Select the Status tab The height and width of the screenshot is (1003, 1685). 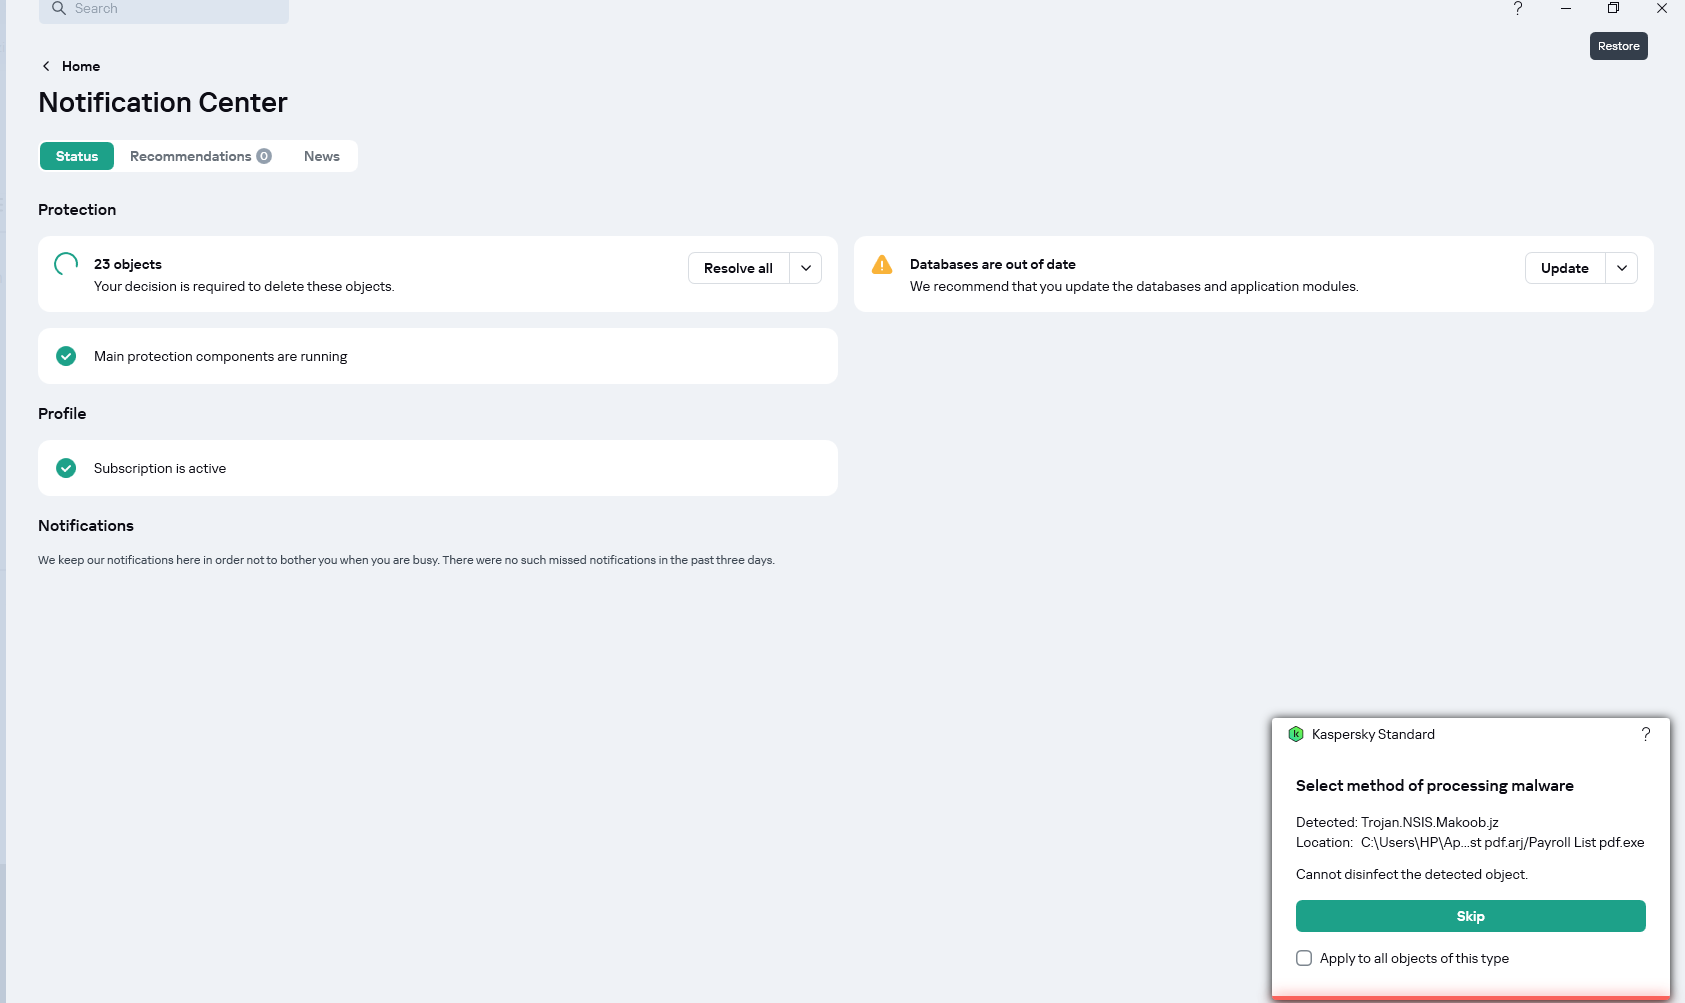click(x=77, y=156)
